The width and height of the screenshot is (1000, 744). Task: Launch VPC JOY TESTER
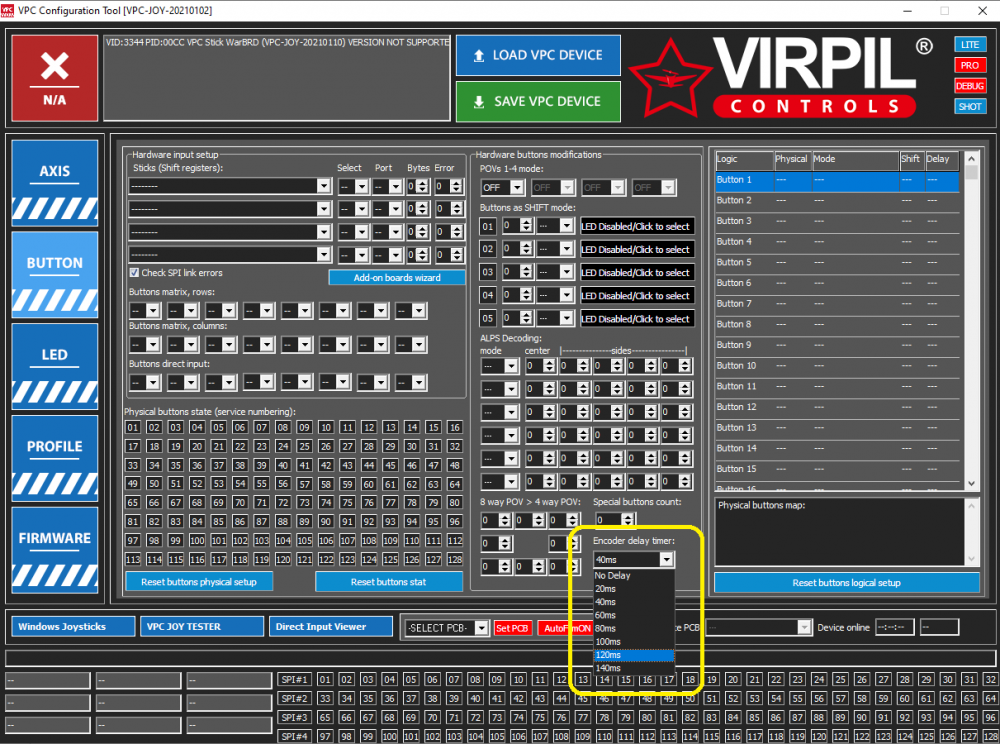[x=202, y=627]
